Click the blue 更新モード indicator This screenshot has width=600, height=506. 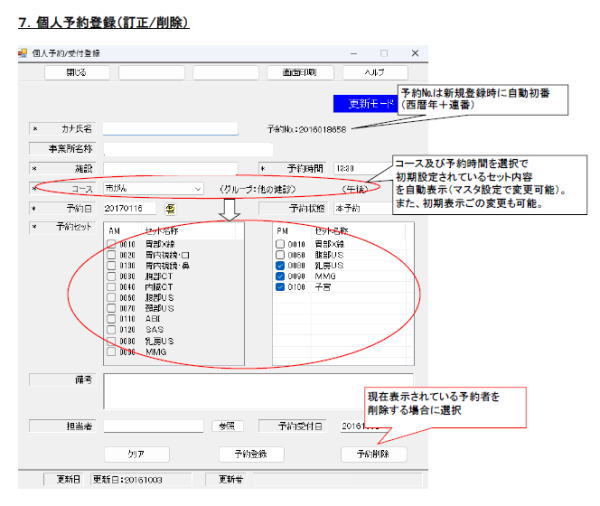[x=365, y=104]
